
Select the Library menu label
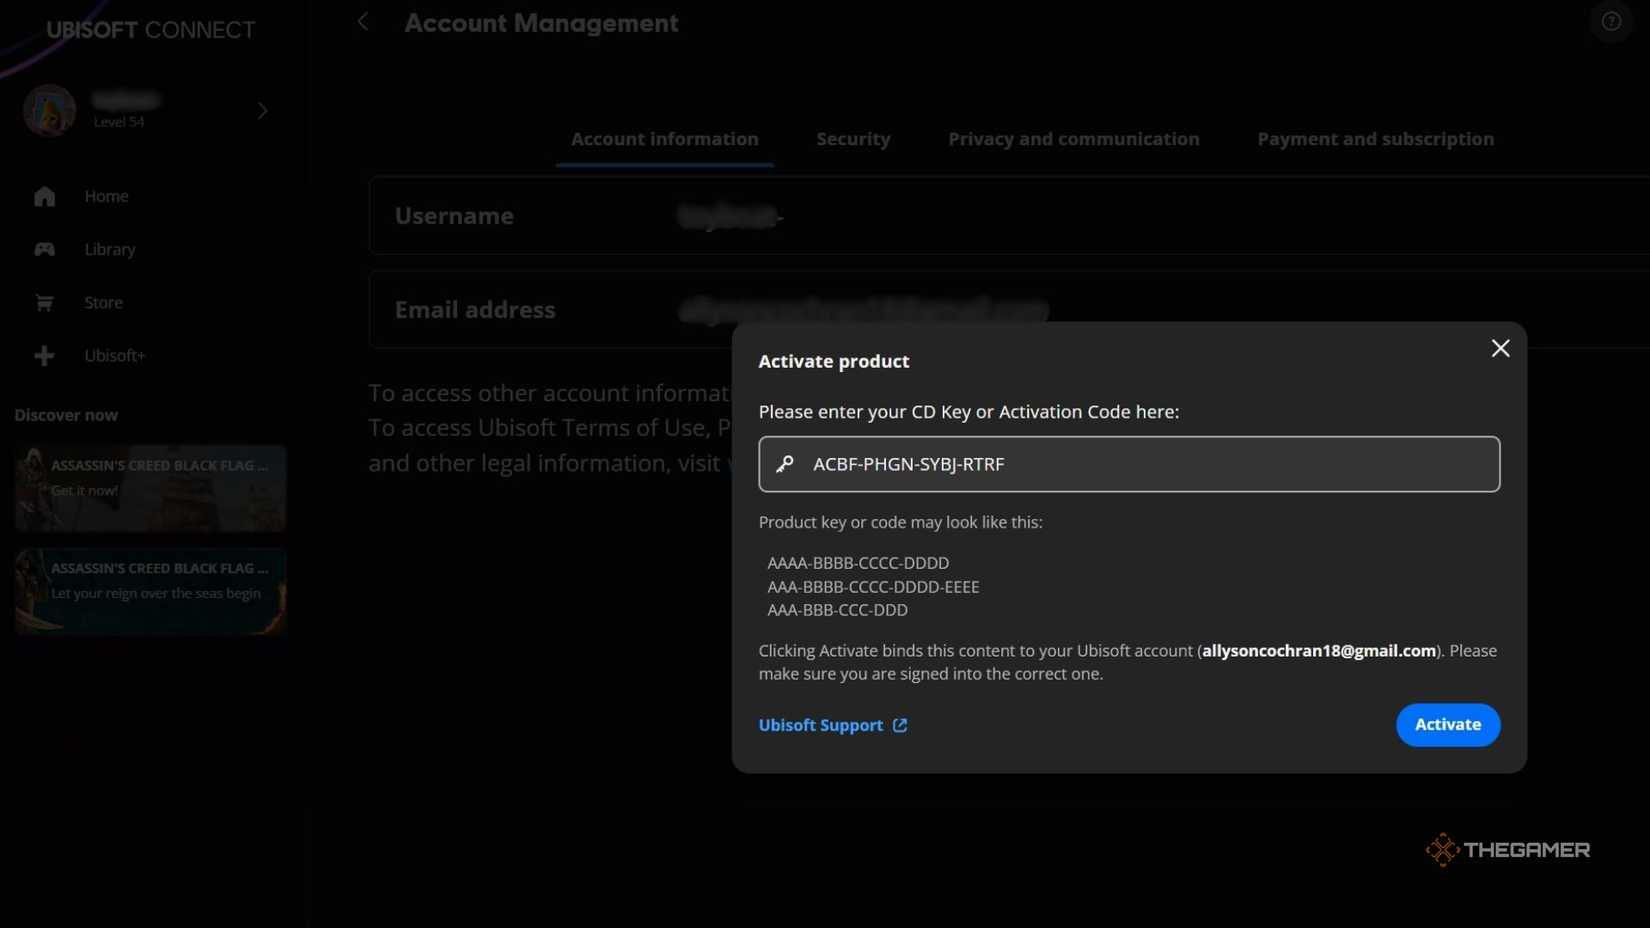pyautogui.click(x=110, y=249)
